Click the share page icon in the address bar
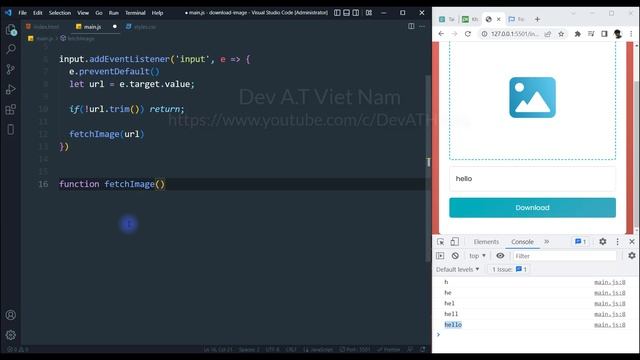The height and width of the screenshot is (360, 640). click(x=548, y=34)
